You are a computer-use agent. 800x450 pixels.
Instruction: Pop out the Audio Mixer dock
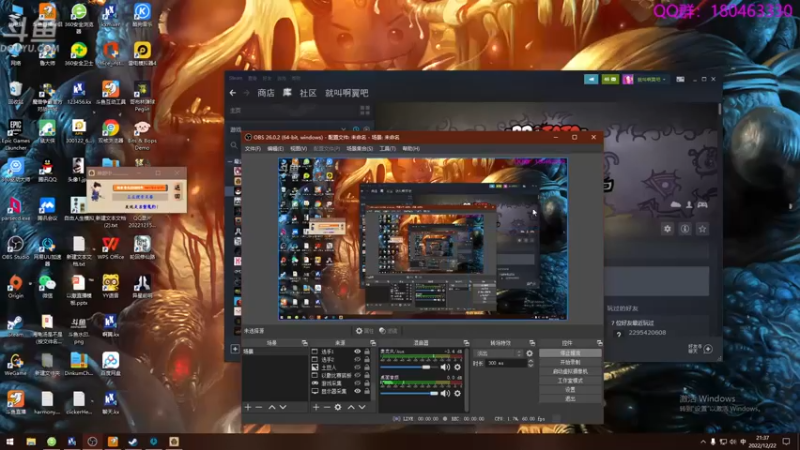[466, 343]
